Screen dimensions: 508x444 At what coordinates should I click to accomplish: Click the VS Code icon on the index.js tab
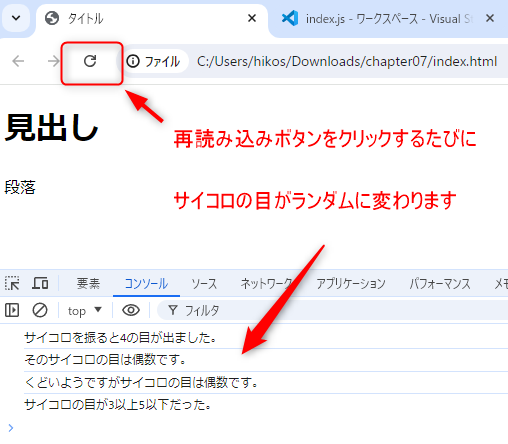coord(290,18)
